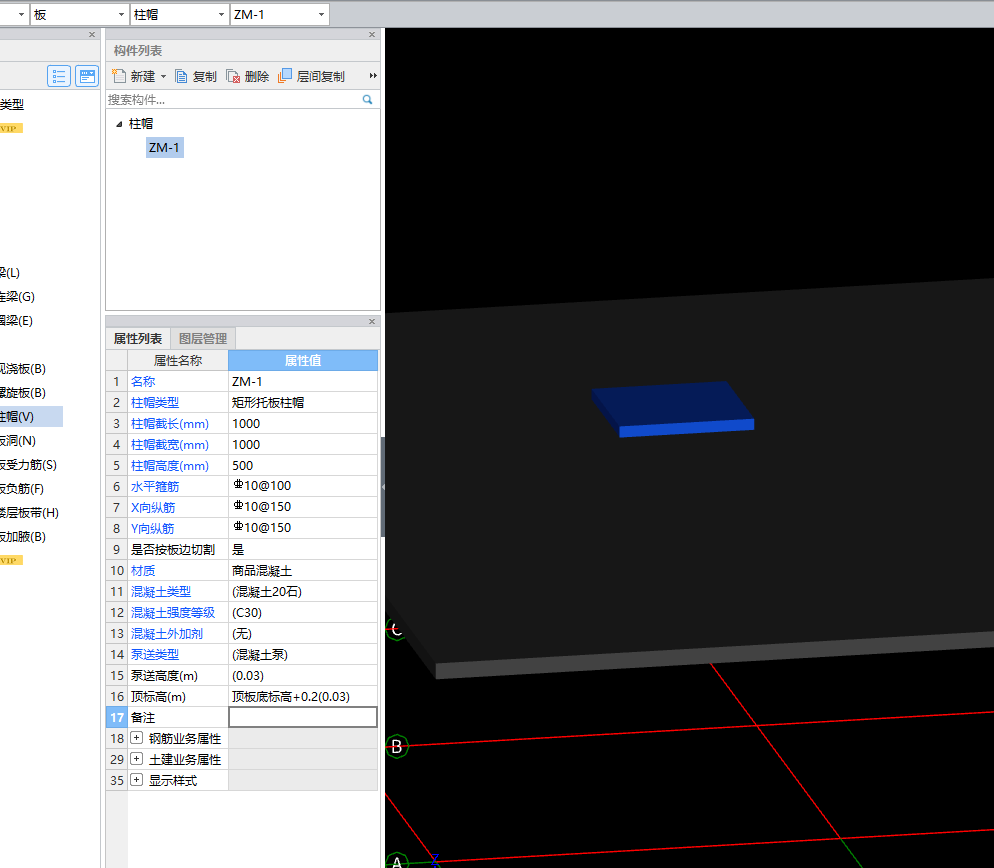This screenshot has height=868, width=994.
Task: Click 混凝土强度等级 value C30
Action: (x=303, y=612)
